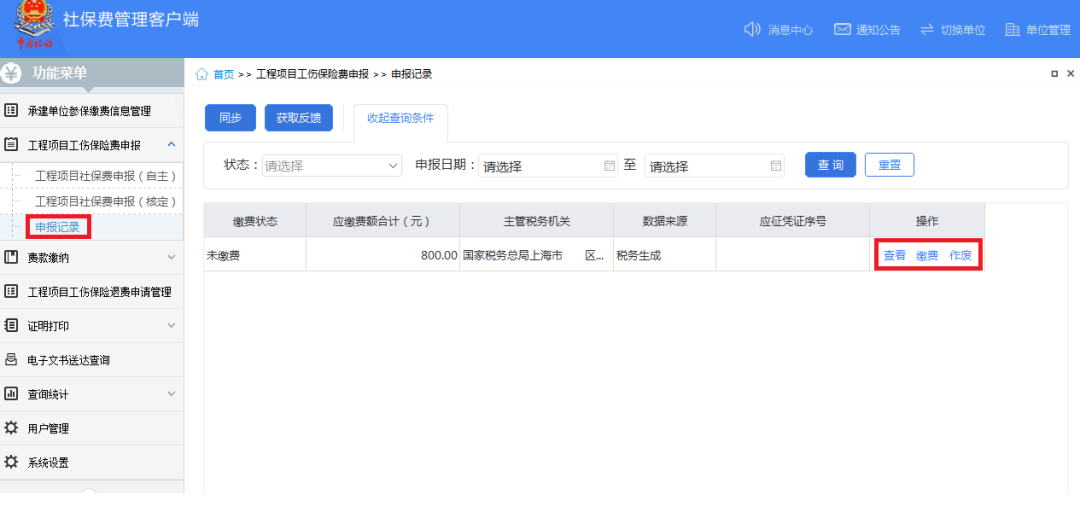Collapse 工程项目工伤保险费申报 menu section
Image resolution: width=1080 pixels, height=524 pixels.
tap(171, 145)
